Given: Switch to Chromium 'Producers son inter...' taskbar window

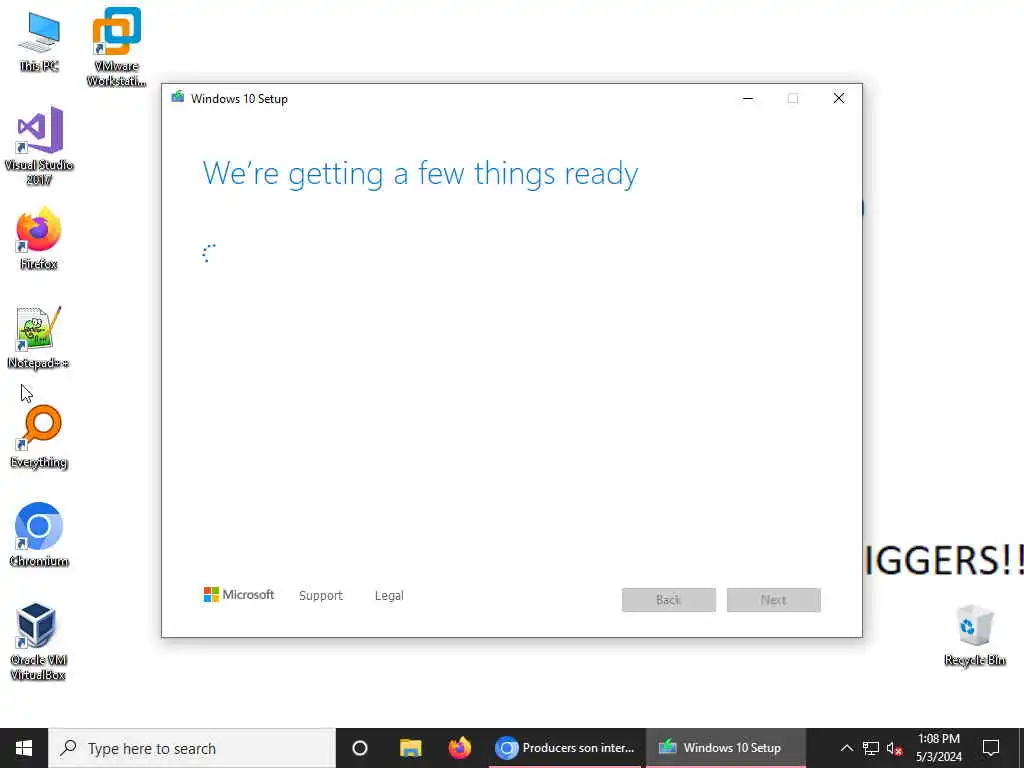Looking at the screenshot, I should click(x=565, y=748).
